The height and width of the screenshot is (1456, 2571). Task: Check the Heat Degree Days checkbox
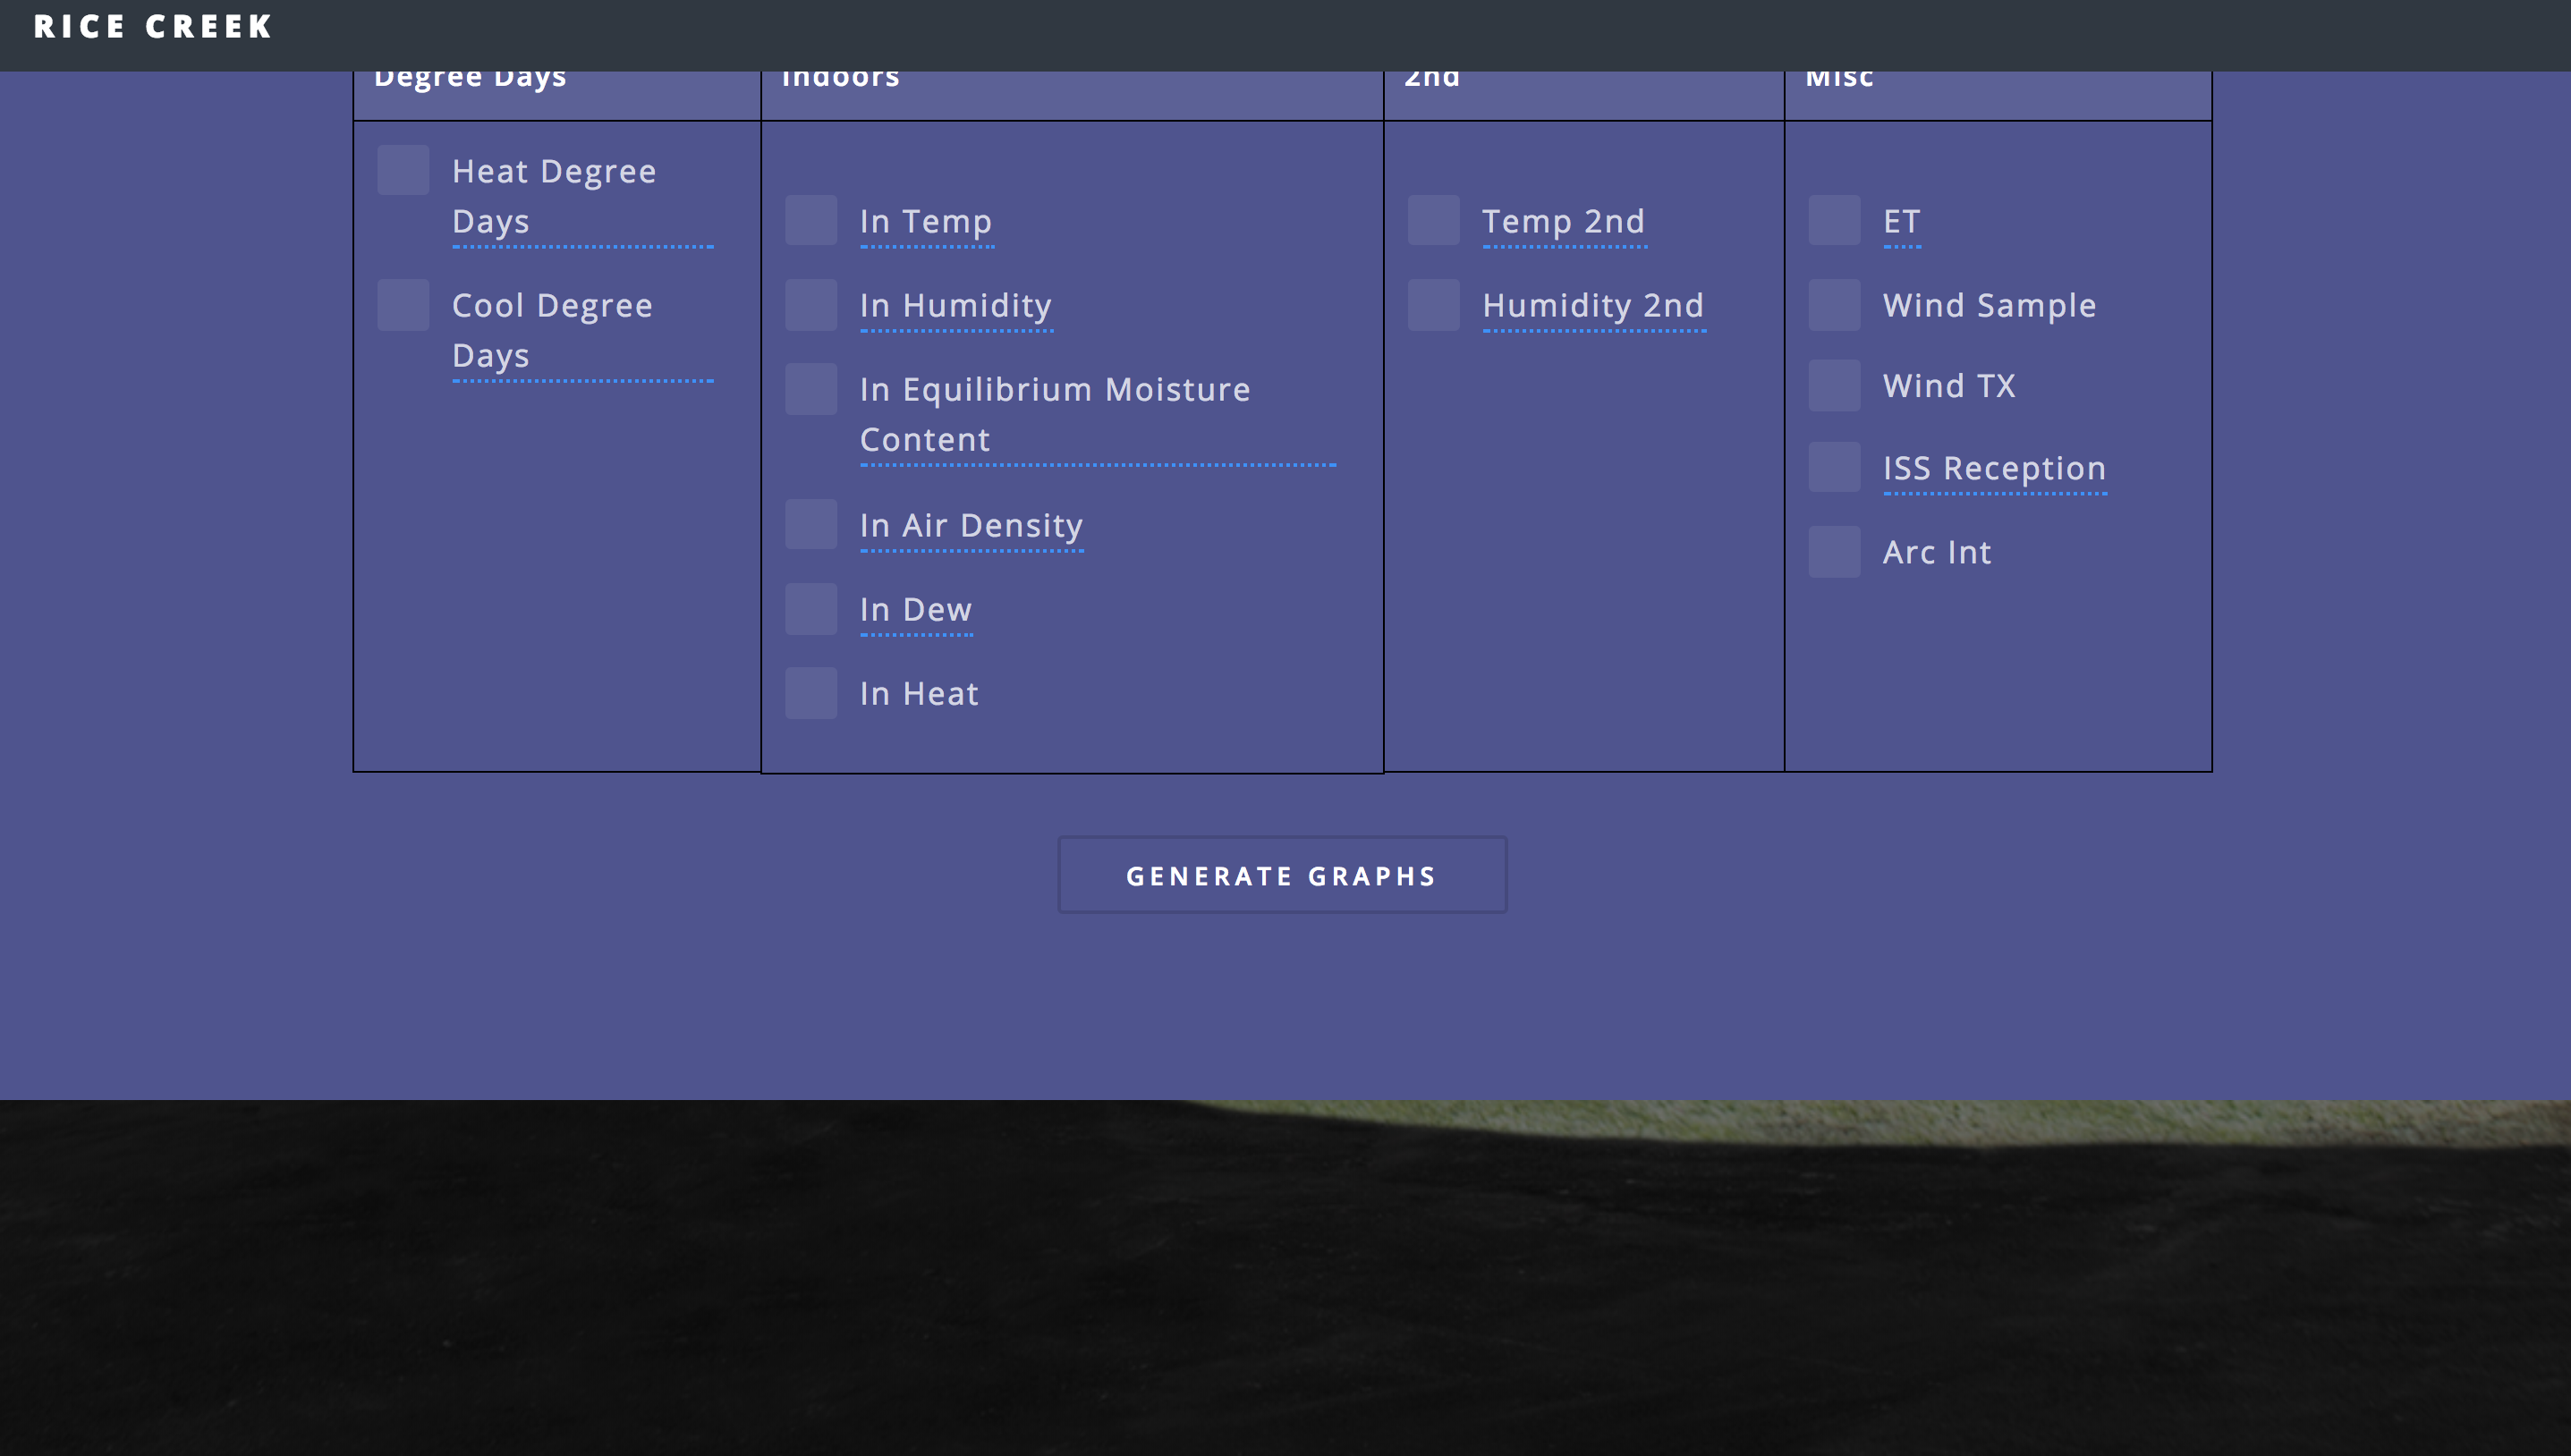point(403,170)
